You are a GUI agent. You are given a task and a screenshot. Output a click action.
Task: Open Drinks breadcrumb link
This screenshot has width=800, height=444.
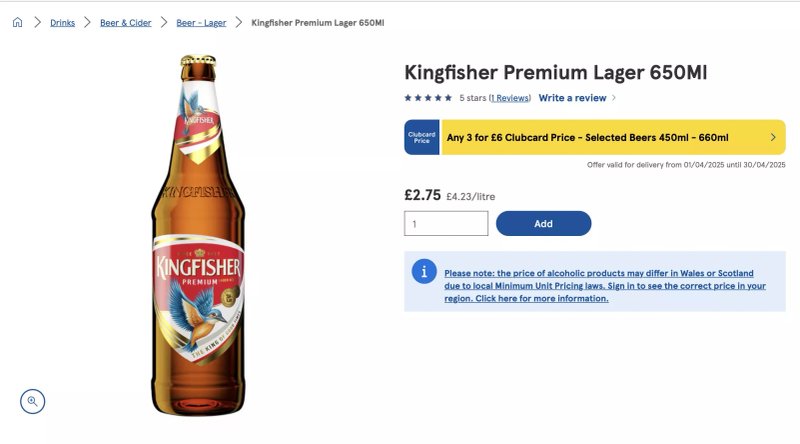point(62,23)
